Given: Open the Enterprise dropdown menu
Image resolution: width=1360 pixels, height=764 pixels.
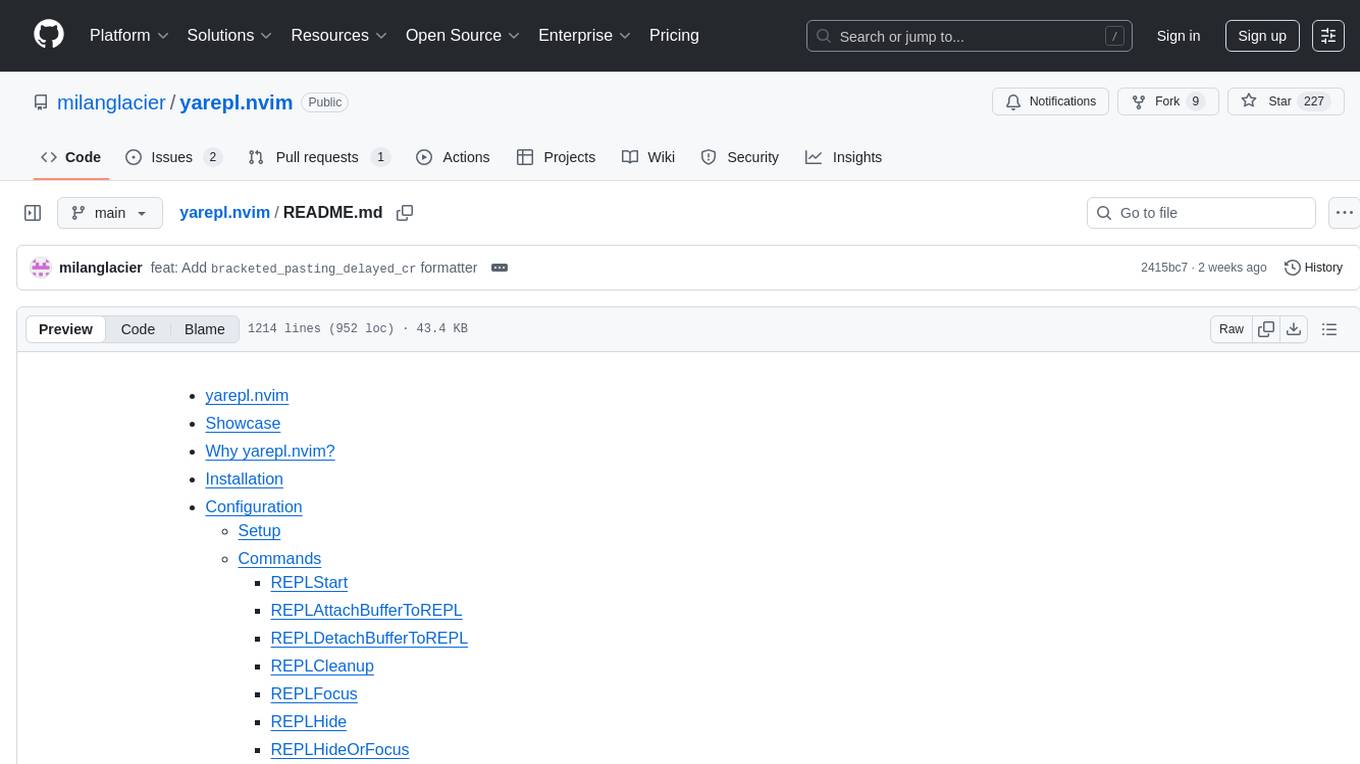Looking at the screenshot, I should pos(584,35).
